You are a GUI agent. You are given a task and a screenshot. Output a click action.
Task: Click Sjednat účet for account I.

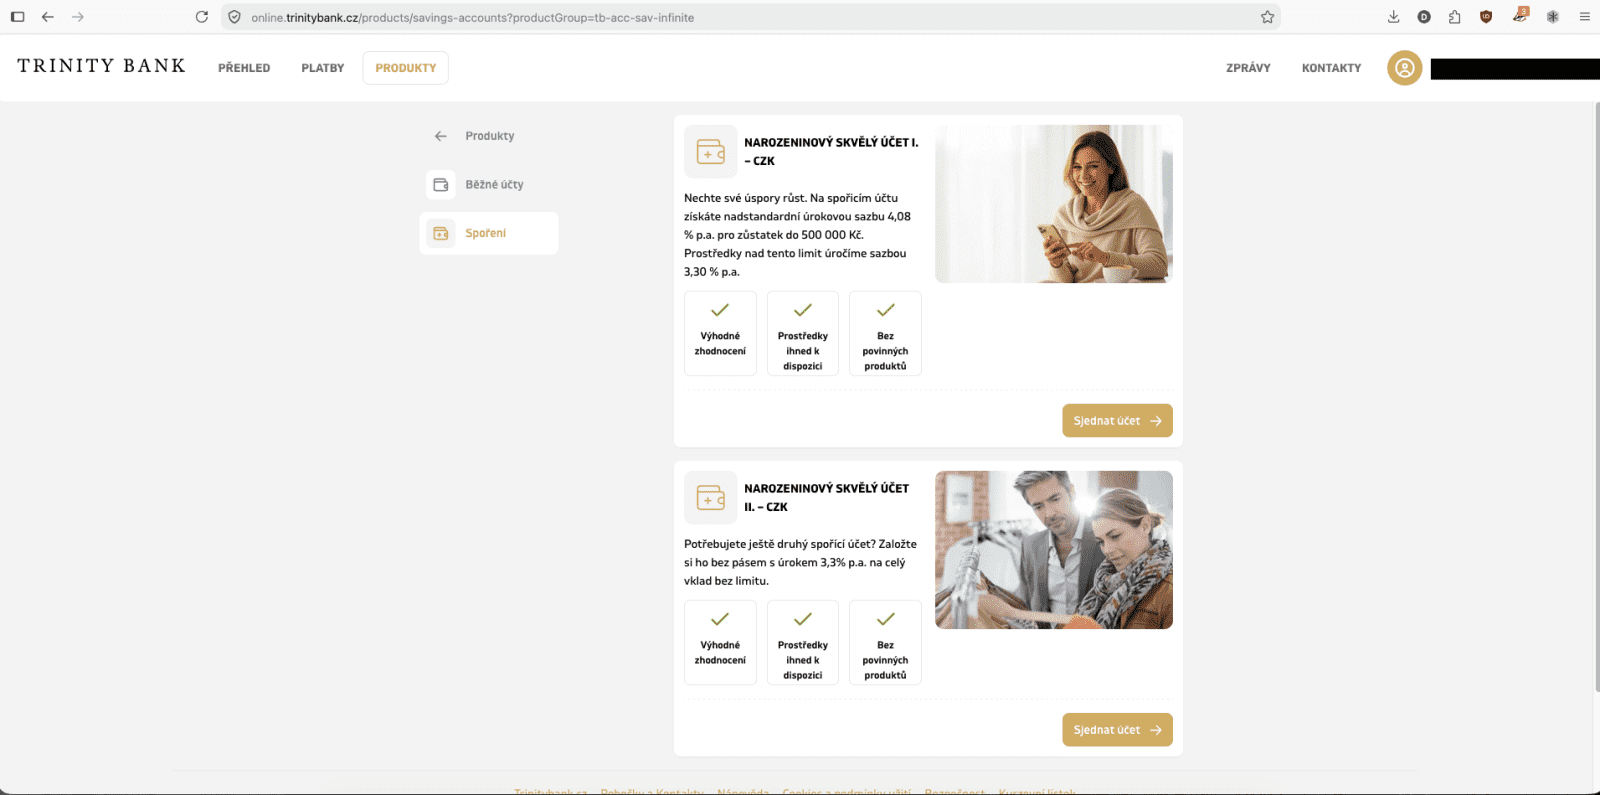pyautogui.click(x=1117, y=421)
